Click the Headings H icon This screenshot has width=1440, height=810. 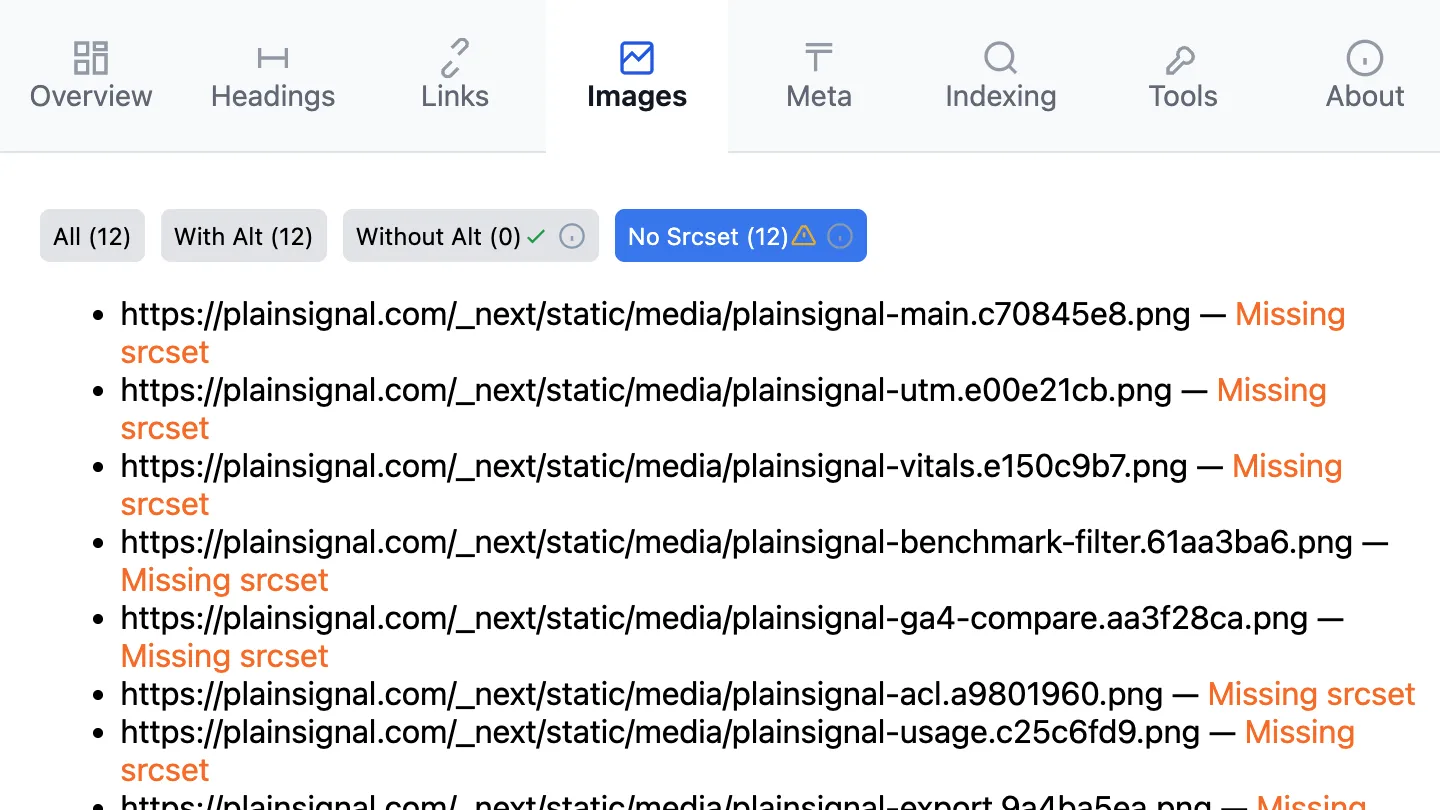pyautogui.click(x=273, y=58)
